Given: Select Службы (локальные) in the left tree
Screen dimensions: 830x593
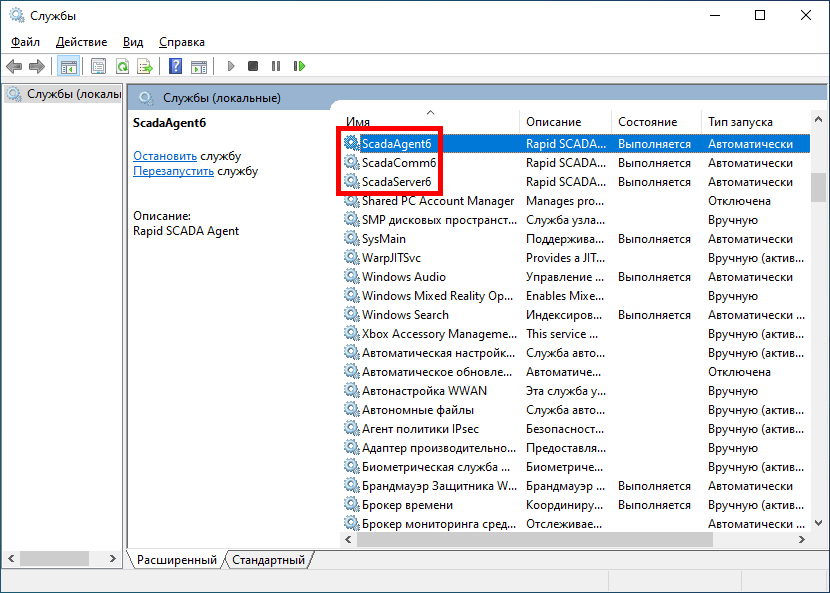Looking at the screenshot, I should (x=64, y=94).
